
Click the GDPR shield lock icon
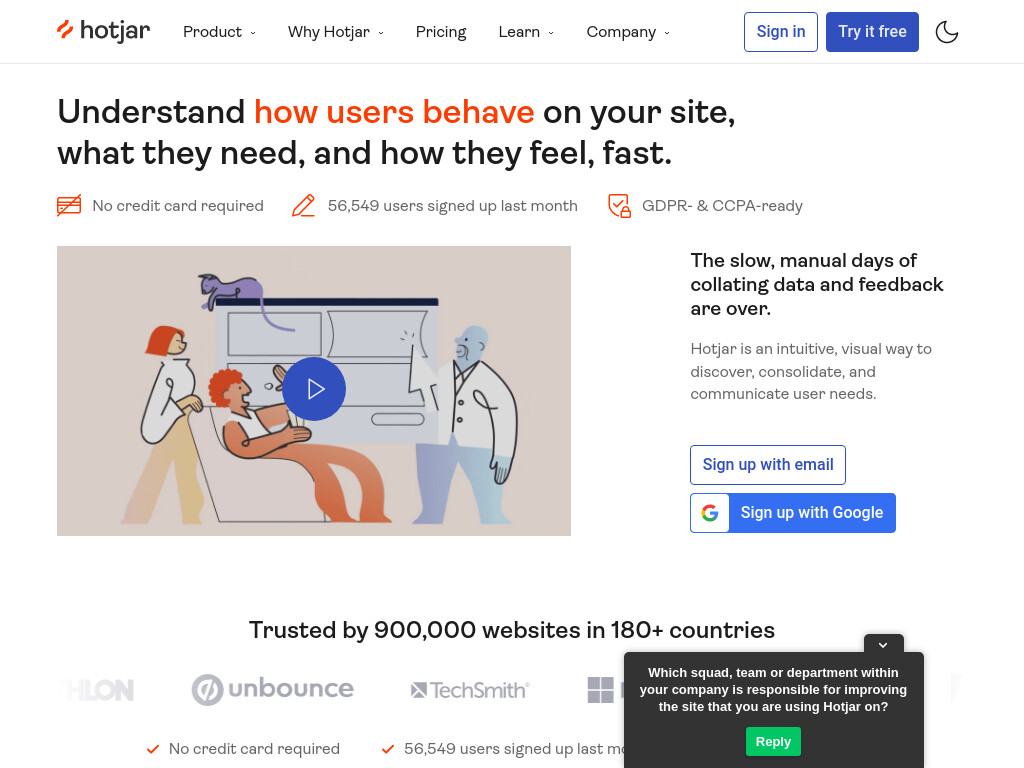point(619,206)
